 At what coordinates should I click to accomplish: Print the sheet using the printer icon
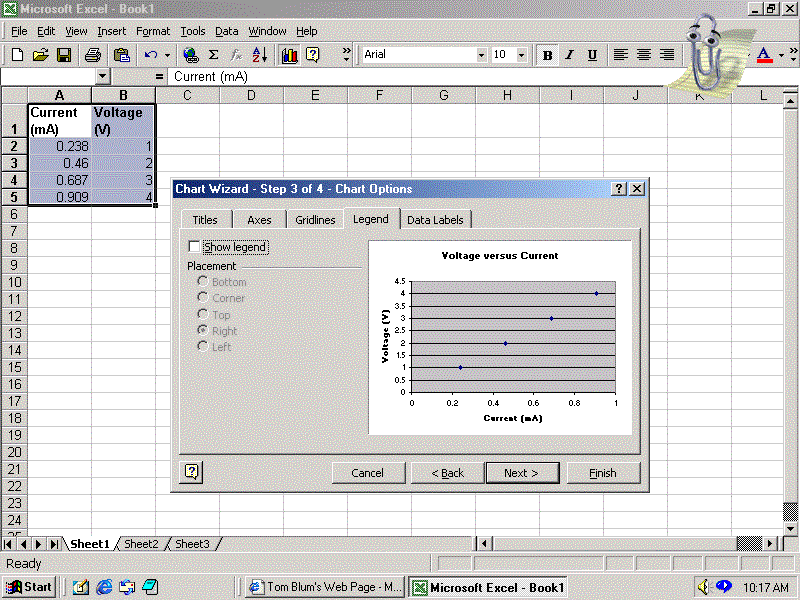point(92,55)
